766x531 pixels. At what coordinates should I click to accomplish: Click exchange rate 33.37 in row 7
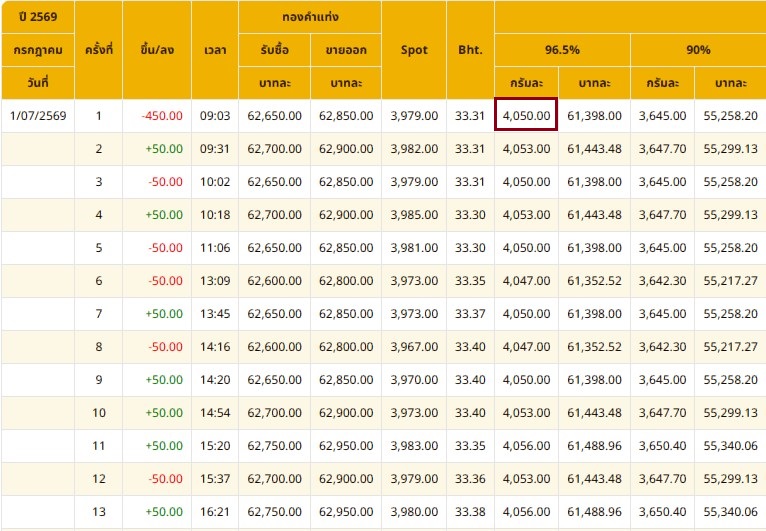(x=470, y=314)
